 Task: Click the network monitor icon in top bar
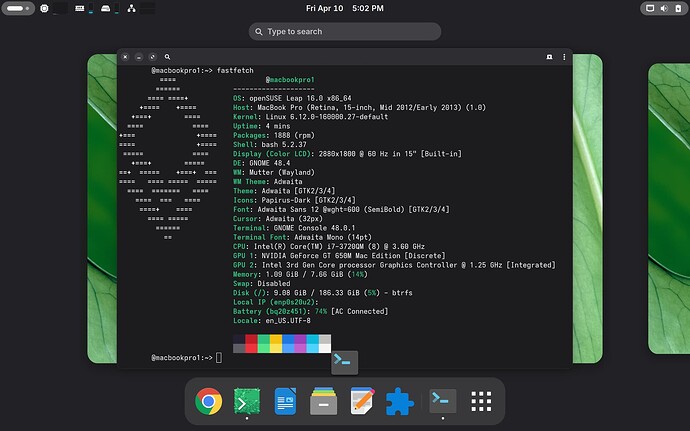pos(131,8)
